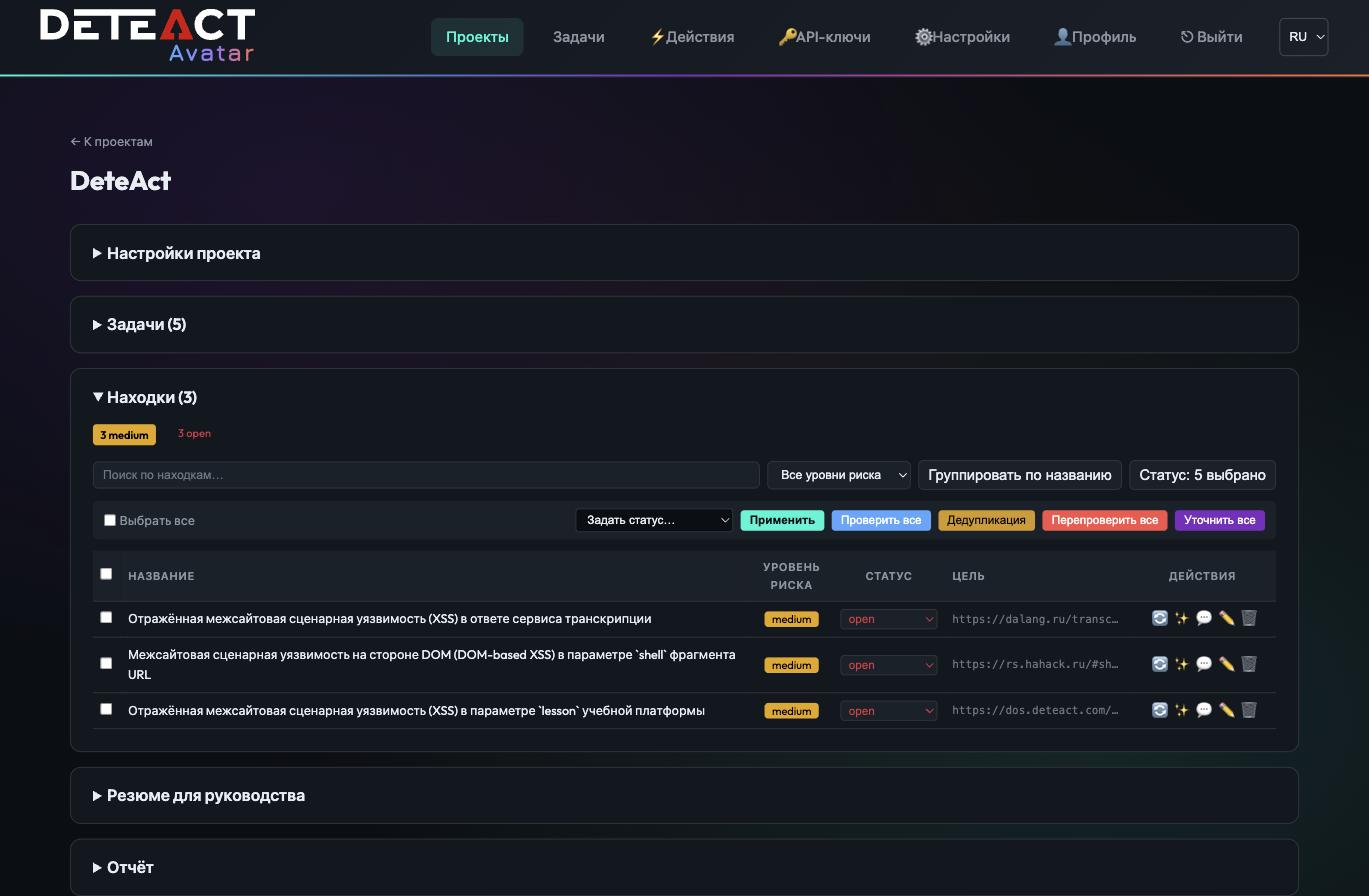Open 'Настройки' nav item
Screen dimensions: 1369x896
(962, 37)
